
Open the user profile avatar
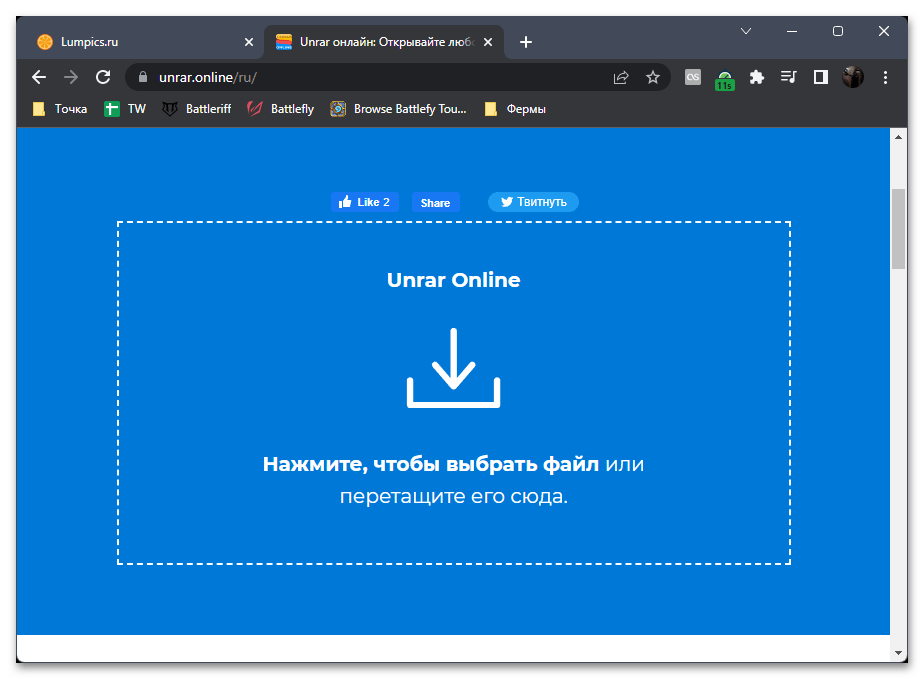pos(853,77)
